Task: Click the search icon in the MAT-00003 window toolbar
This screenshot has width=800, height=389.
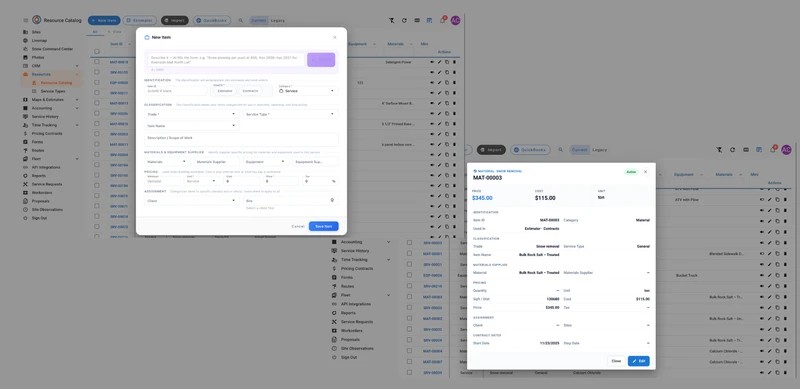Action: (560, 150)
